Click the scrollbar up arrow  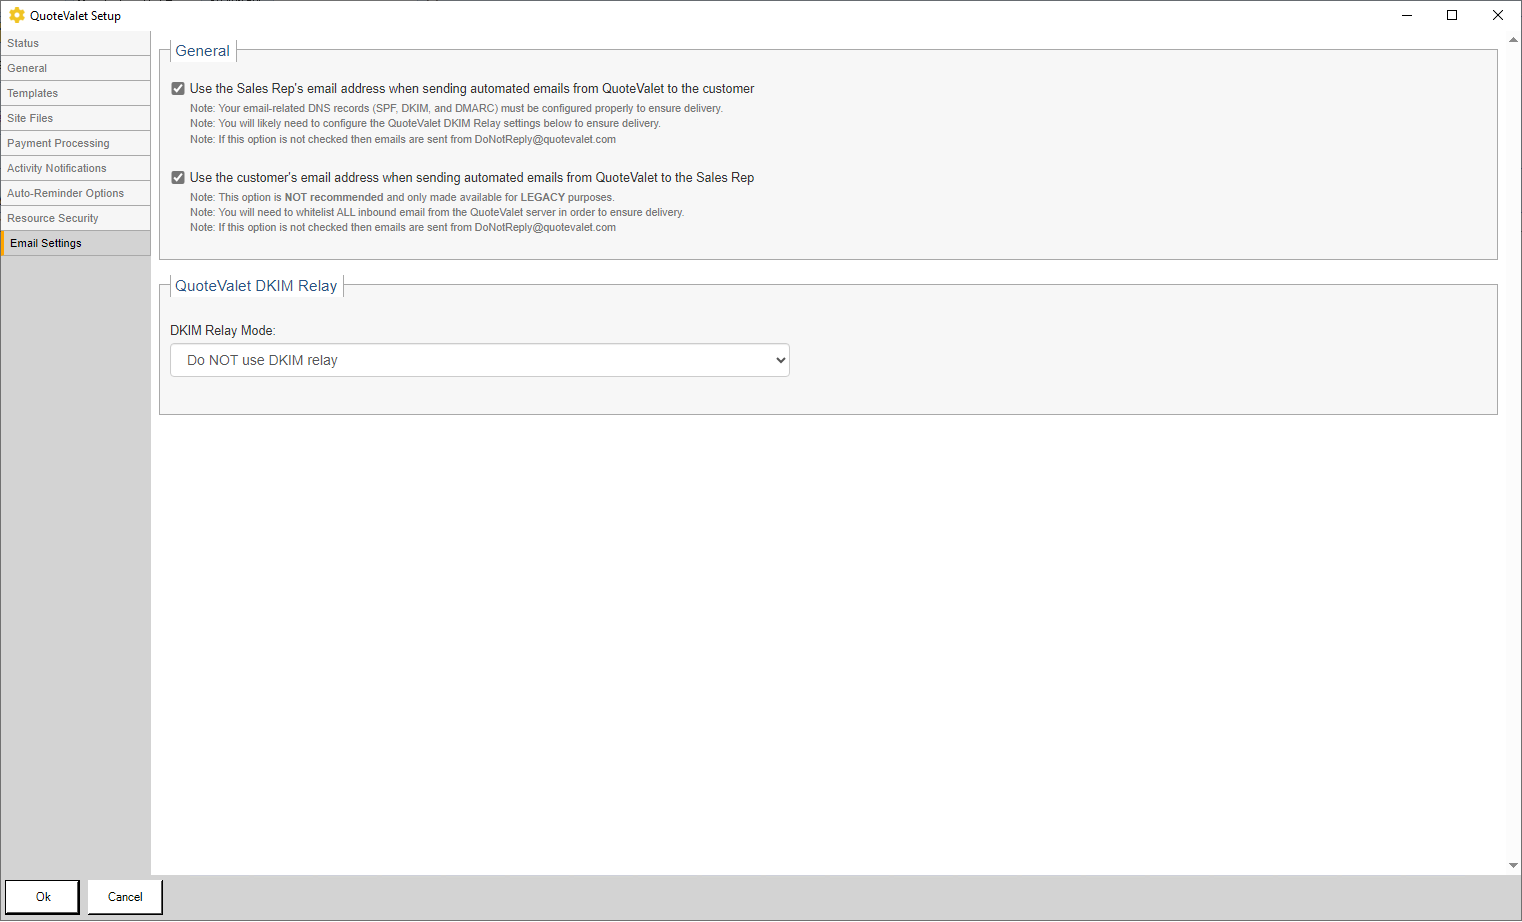point(1513,40)
